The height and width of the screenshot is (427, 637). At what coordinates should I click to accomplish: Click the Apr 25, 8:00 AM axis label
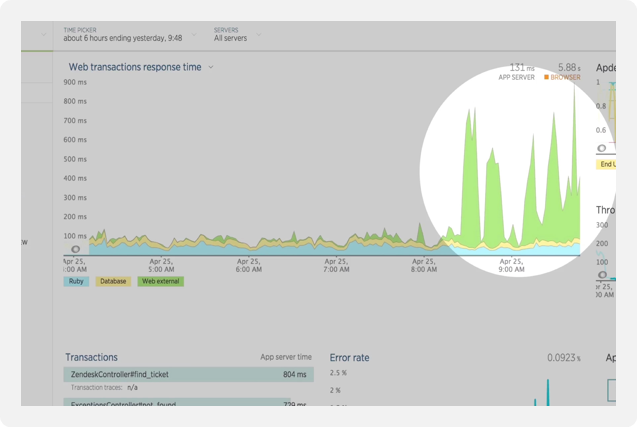click(424, 265)
